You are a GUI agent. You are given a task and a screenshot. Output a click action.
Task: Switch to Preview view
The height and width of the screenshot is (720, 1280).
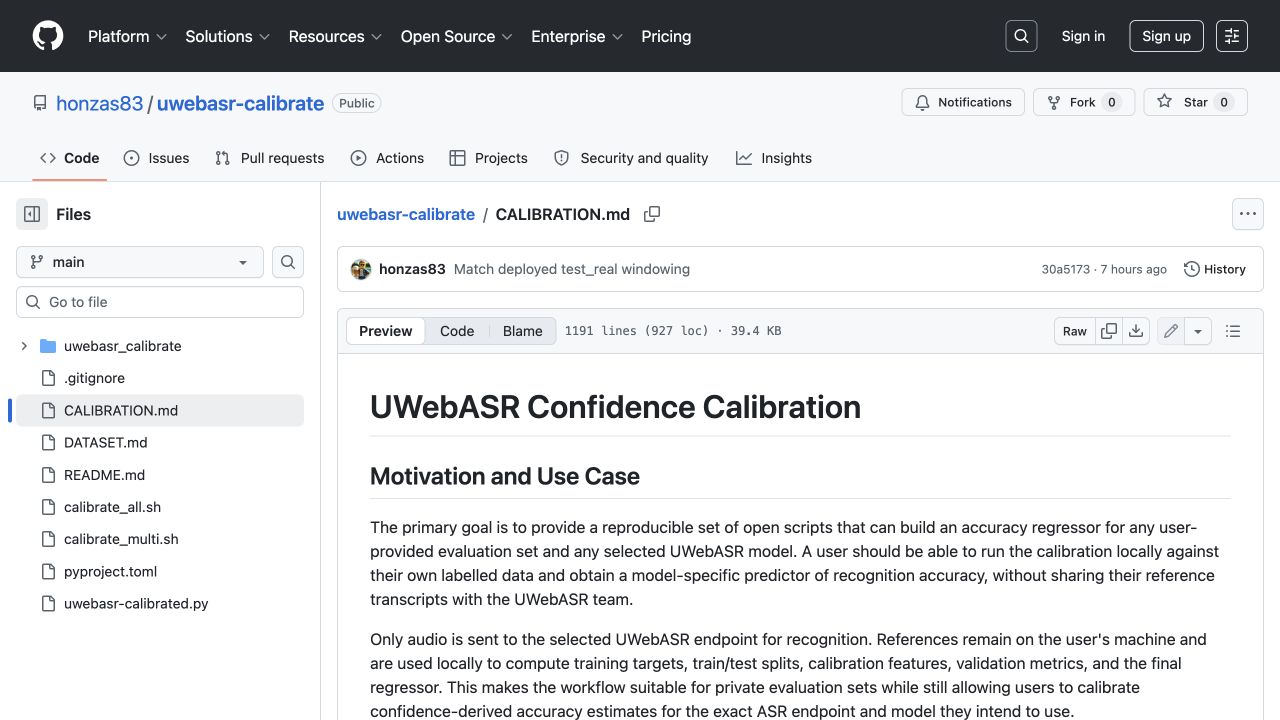[x=386, y=331]
